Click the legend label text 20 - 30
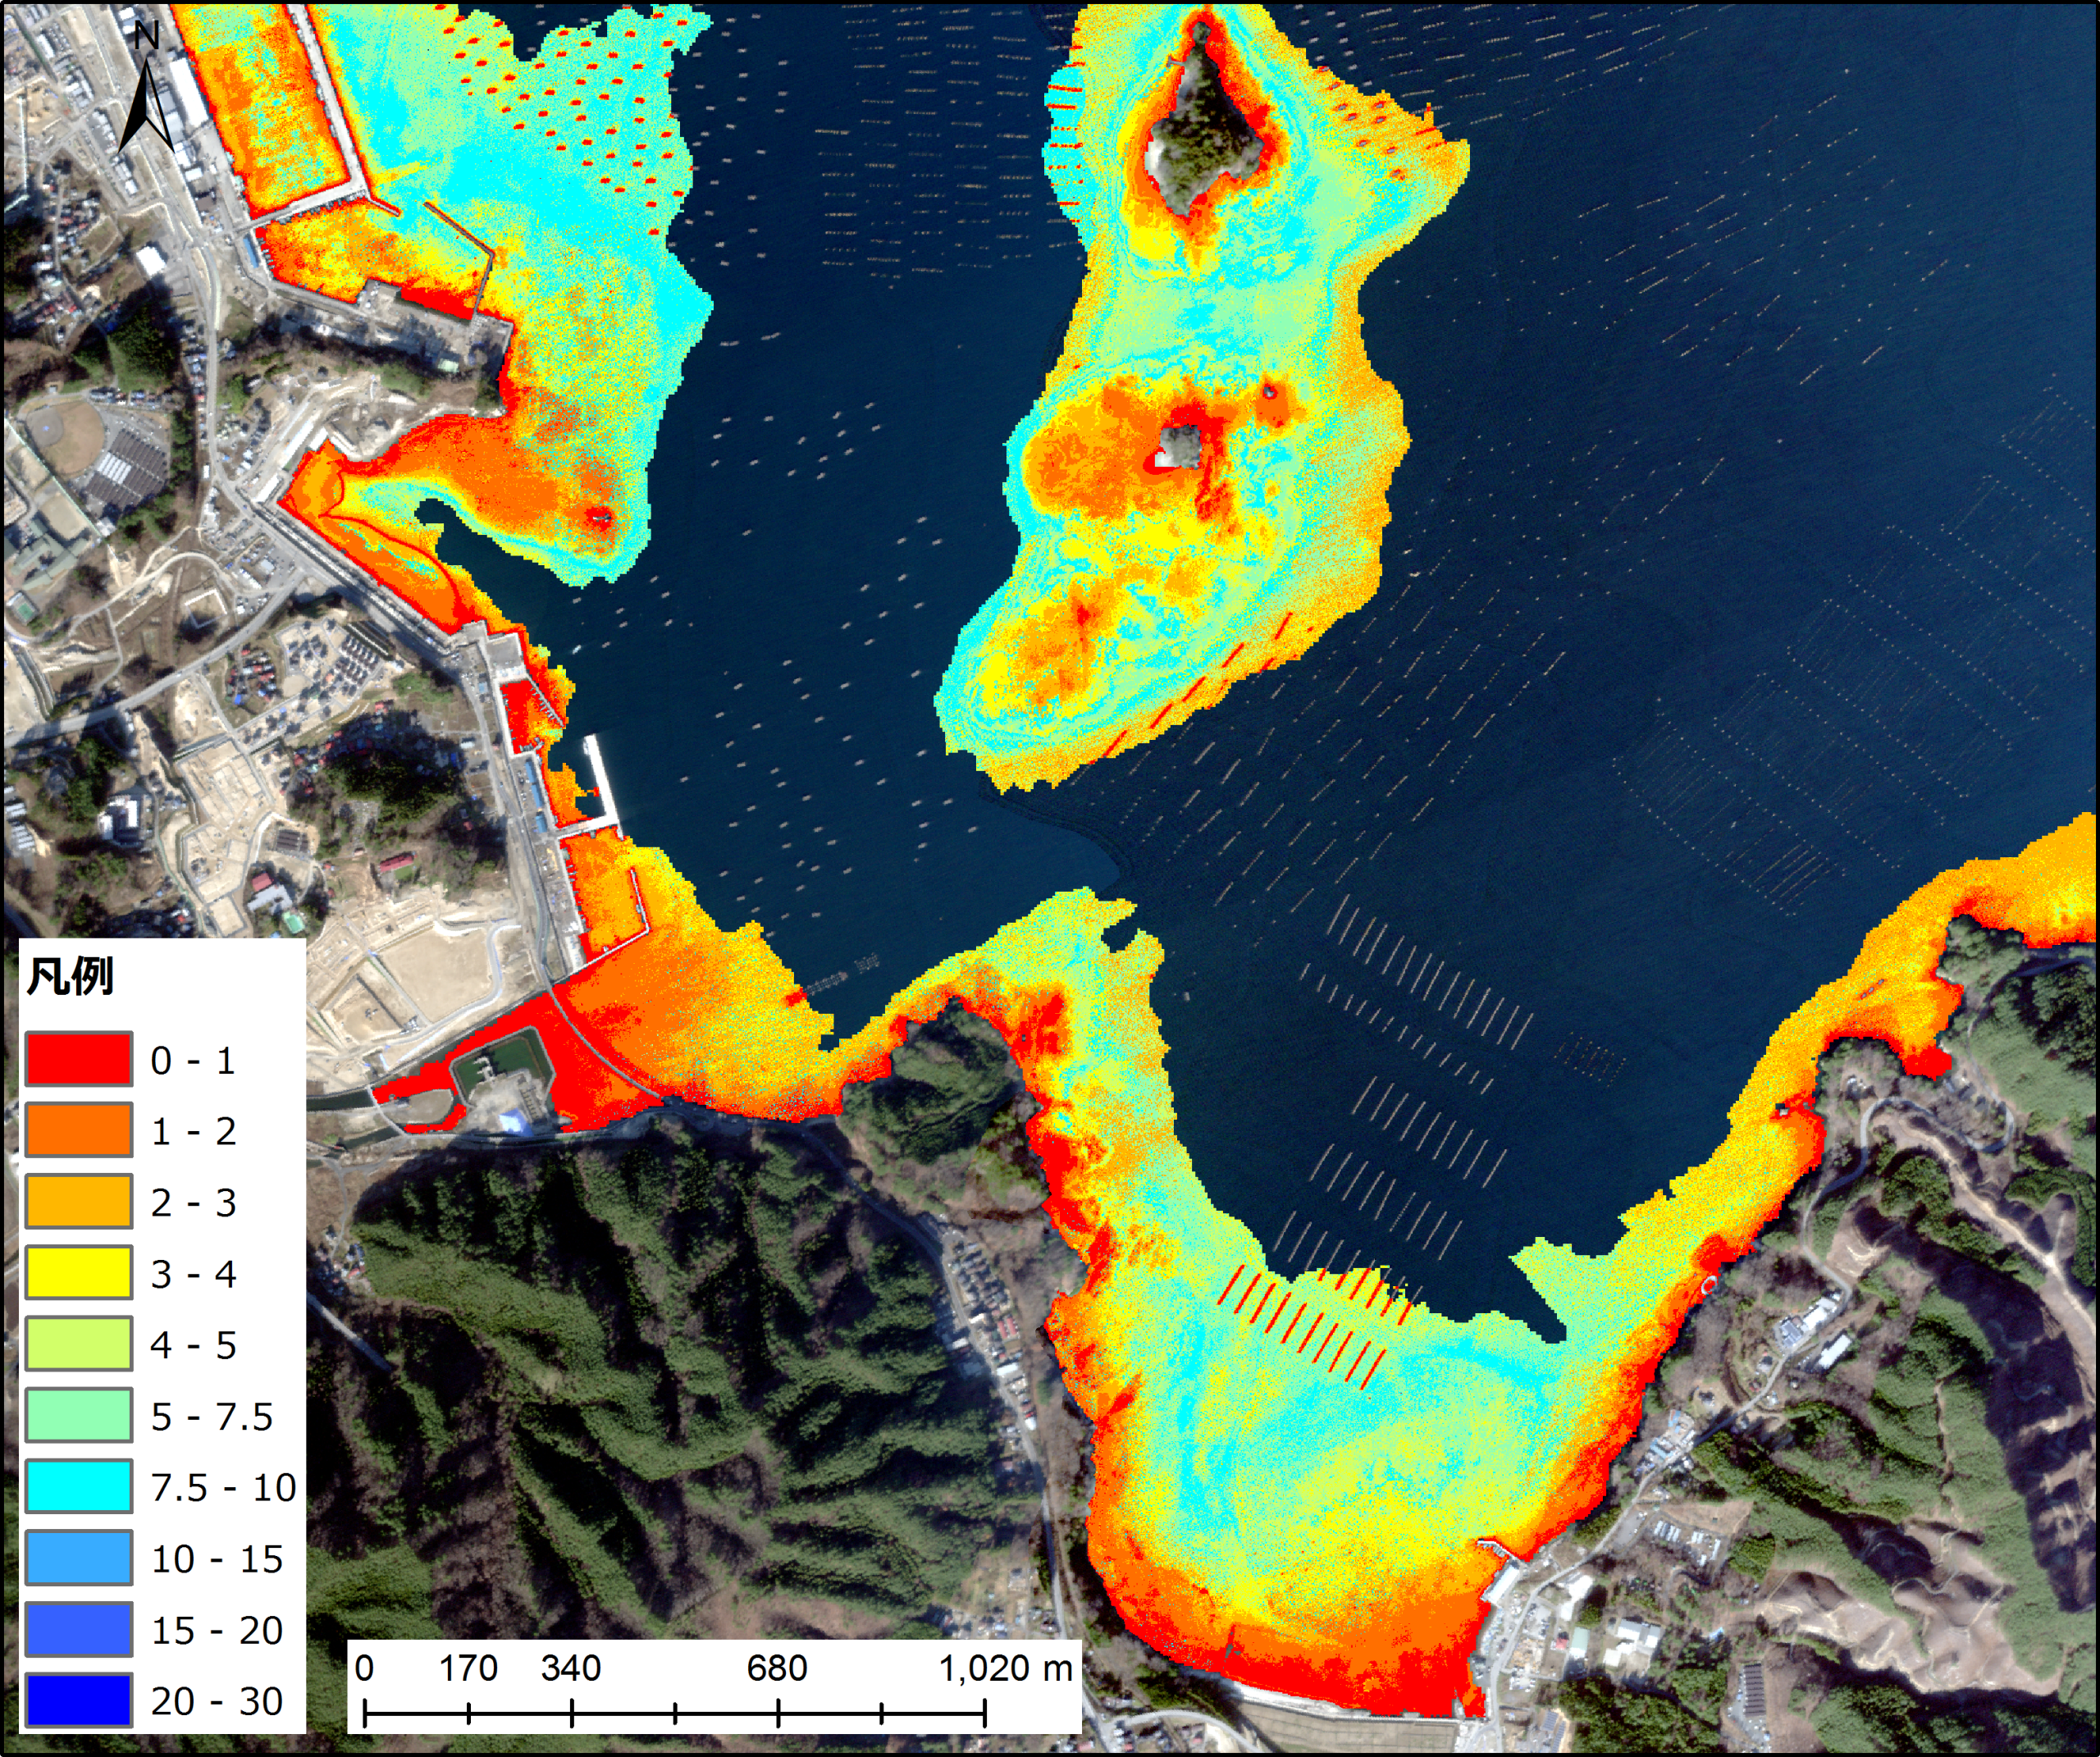Viewport: 2100px width, 1757px height. point(217,1702)
